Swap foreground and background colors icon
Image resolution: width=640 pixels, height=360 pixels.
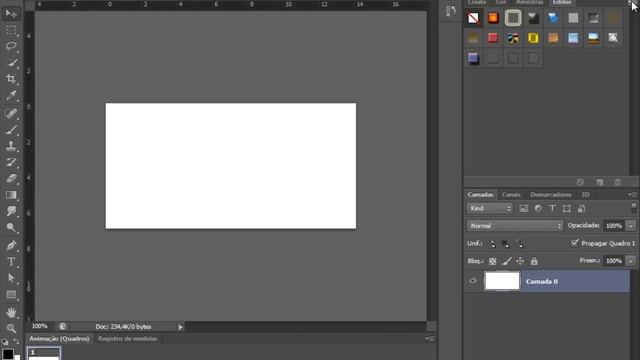[x=16, y=341]
